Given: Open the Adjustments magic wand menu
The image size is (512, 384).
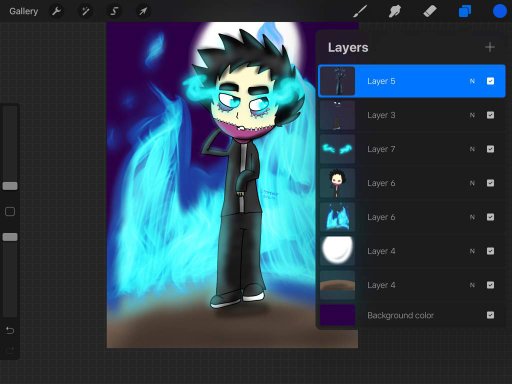Looking at the screenshot, I should 85,11.
